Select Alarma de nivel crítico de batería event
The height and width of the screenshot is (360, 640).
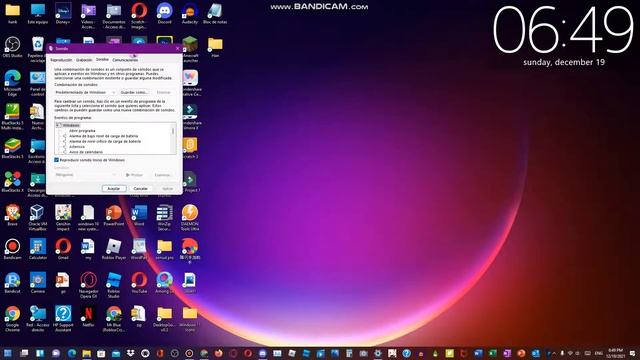105,141
